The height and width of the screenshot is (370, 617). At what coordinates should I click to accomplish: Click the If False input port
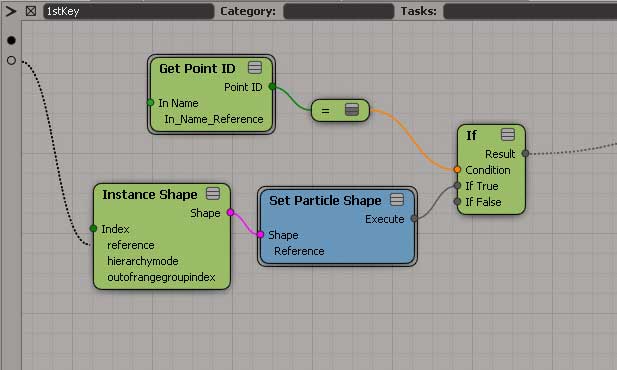[457, 202]
